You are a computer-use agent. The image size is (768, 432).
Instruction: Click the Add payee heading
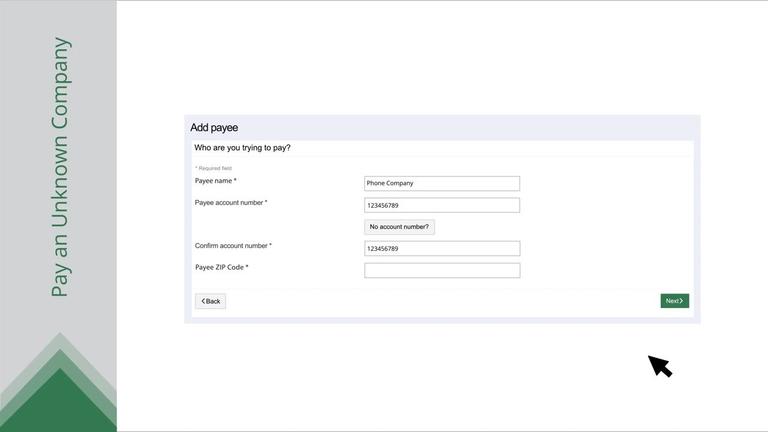pyautogui.click(x=214, y=127)
